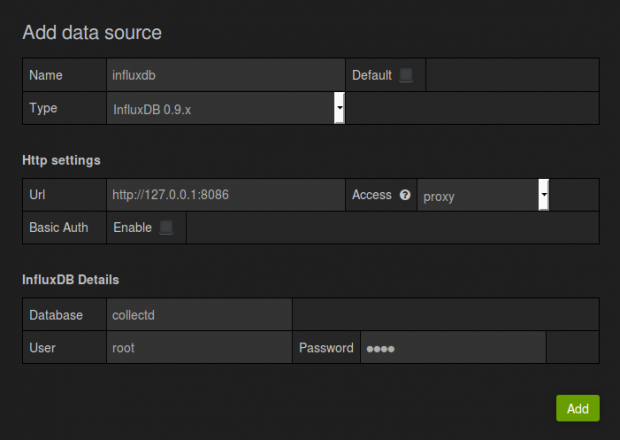The height and width of the screenshot is (440, 620).
Task: Focus the Password input field
Action: 453,348
